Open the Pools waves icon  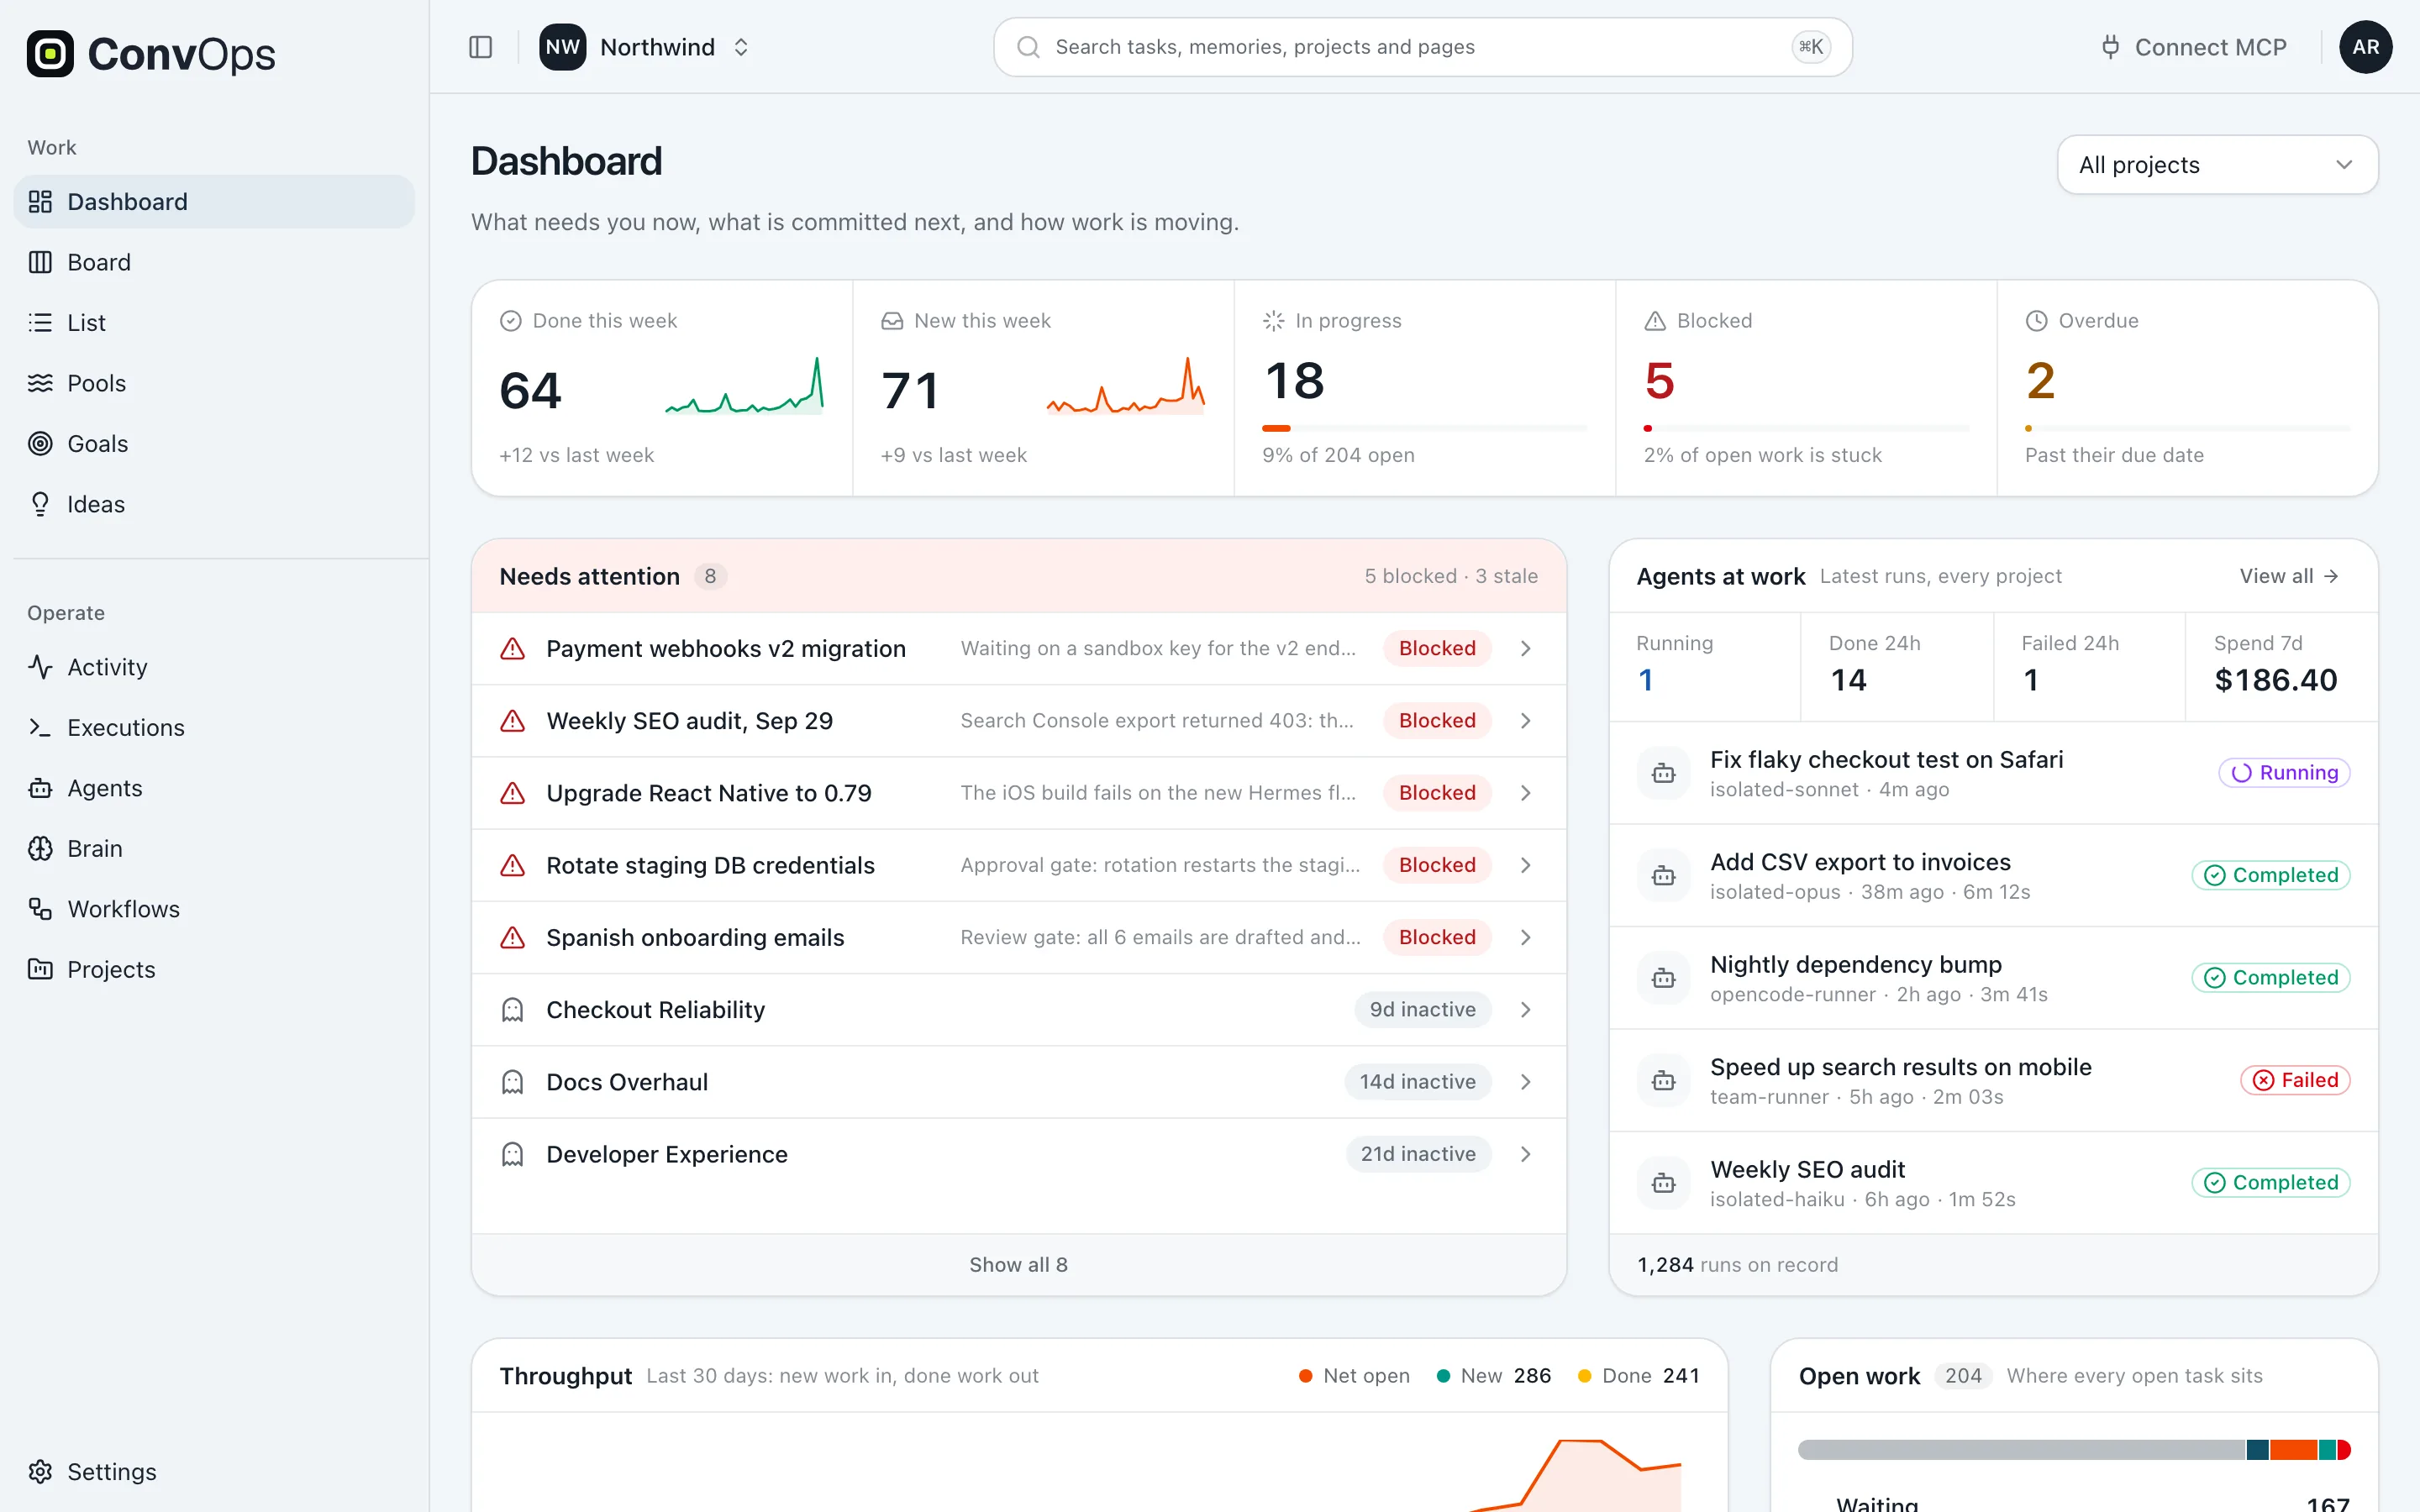coord(40,383)
